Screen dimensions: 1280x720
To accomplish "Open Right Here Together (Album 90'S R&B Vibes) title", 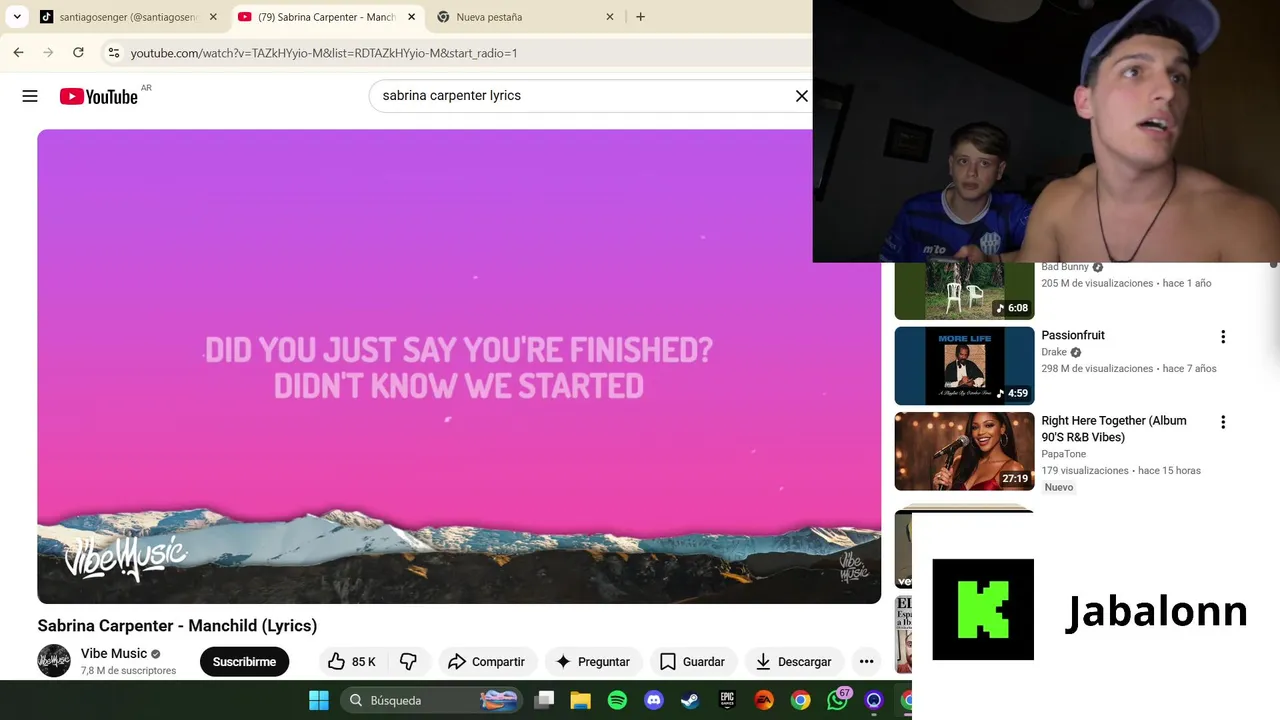I will click(1114, 429).
